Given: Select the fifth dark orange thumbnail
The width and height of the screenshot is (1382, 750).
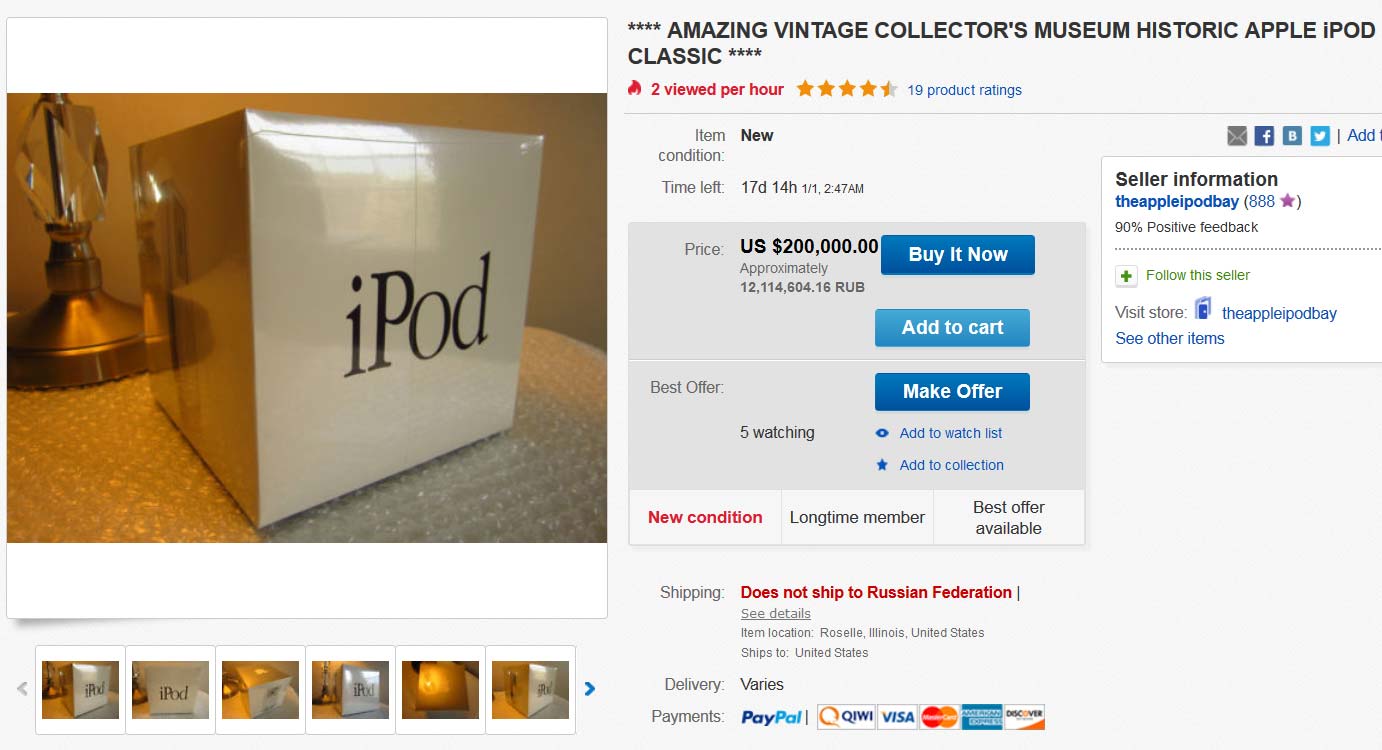Looking at the screenshot, I should click(x=440, y=690).
